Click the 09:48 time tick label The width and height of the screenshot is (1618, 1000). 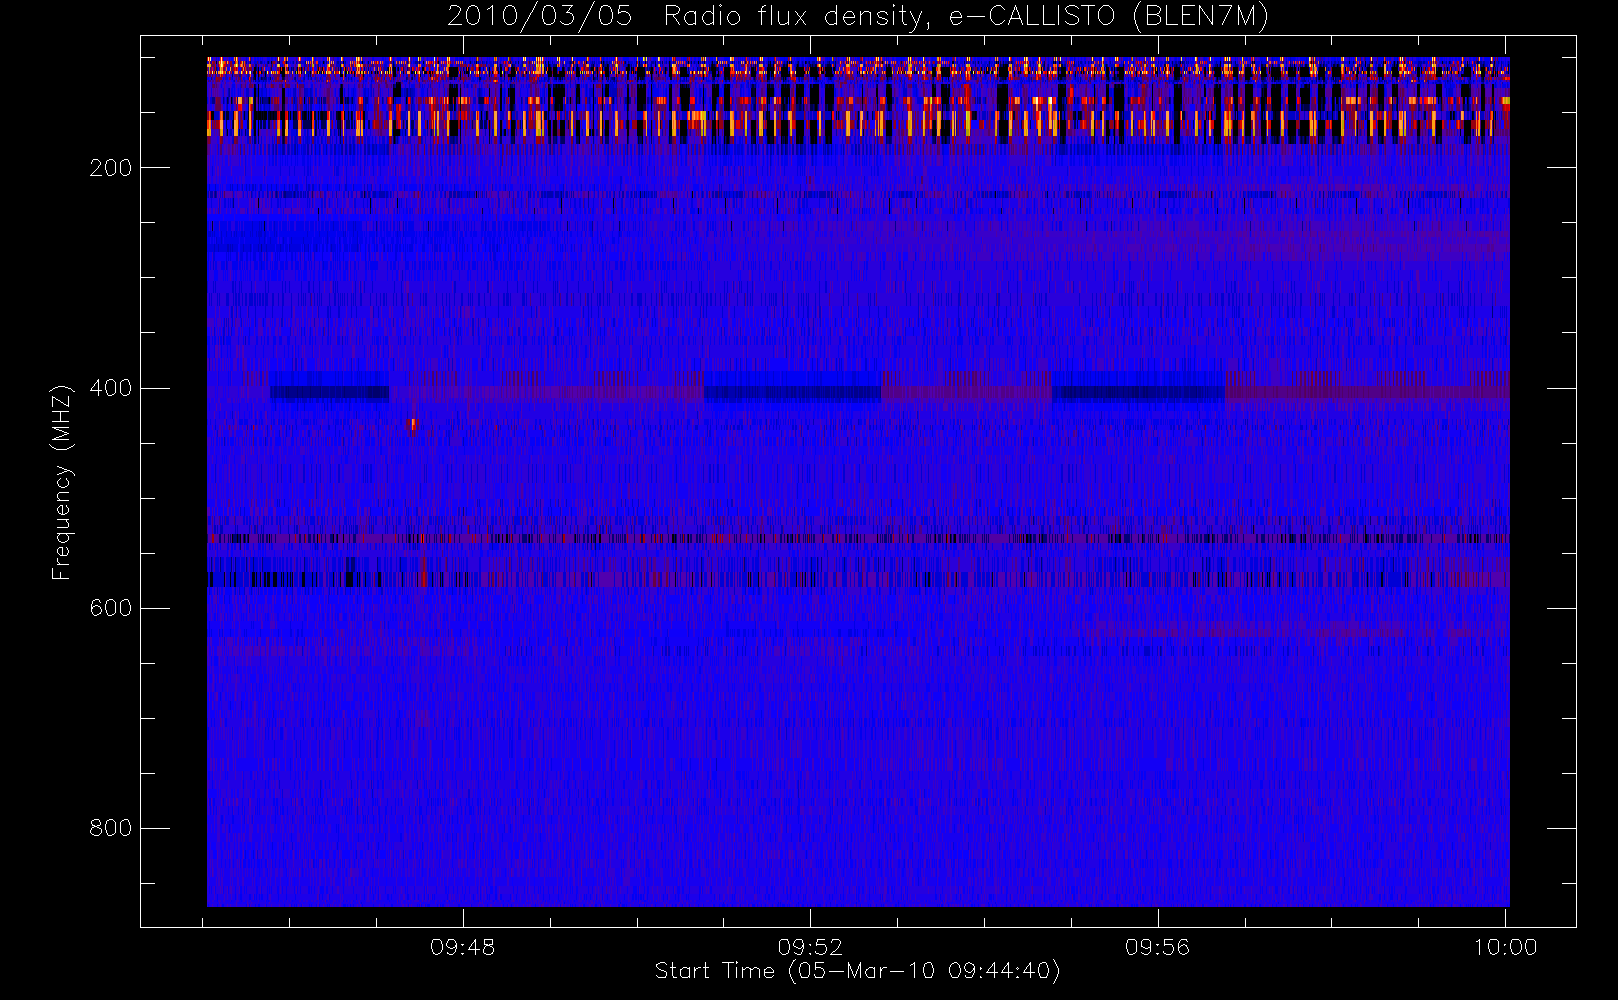[462, 947]
